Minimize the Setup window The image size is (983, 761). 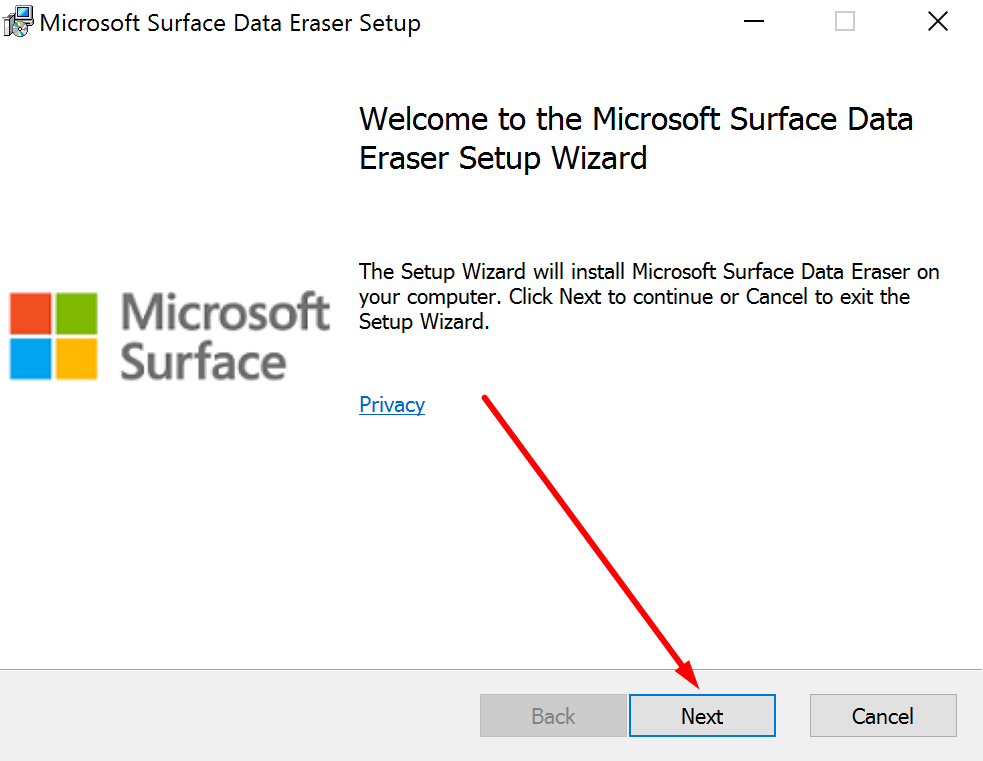coord(753,21)
